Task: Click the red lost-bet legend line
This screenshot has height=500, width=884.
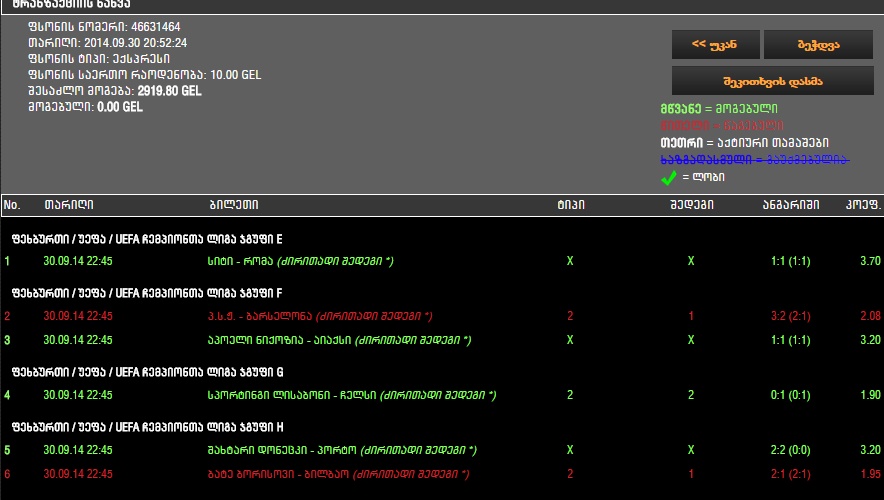Action: pyautogui.click(x=722, y=126)
